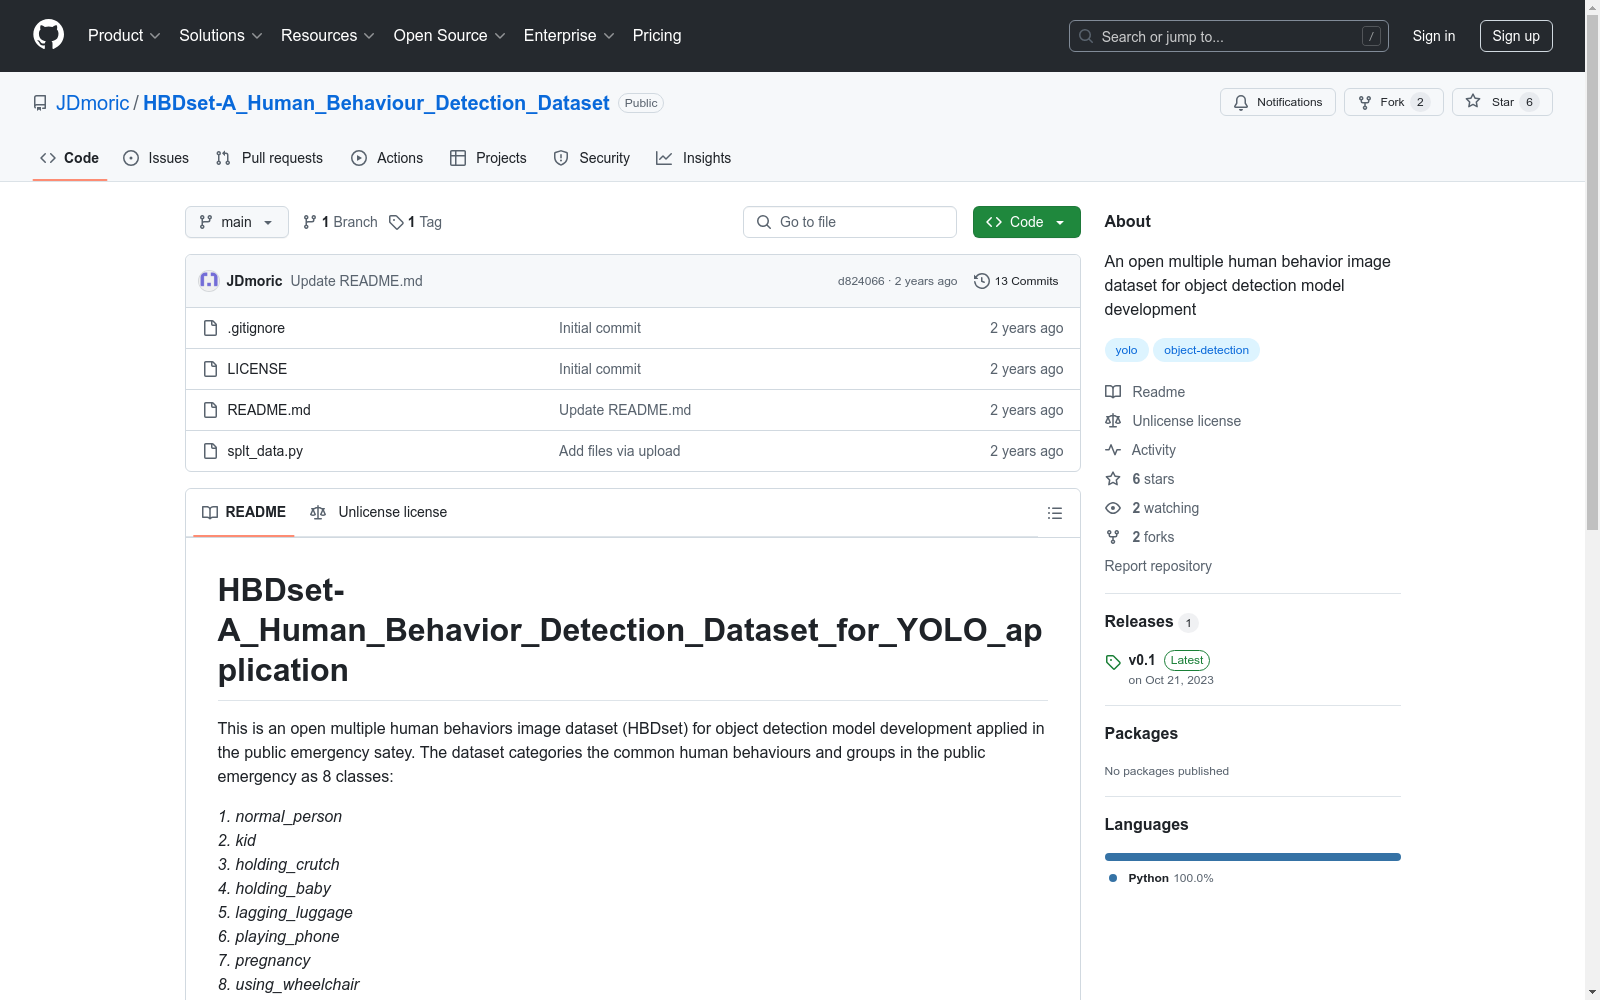Click the branch icon beside 1 Branch

tap(310, 222)
